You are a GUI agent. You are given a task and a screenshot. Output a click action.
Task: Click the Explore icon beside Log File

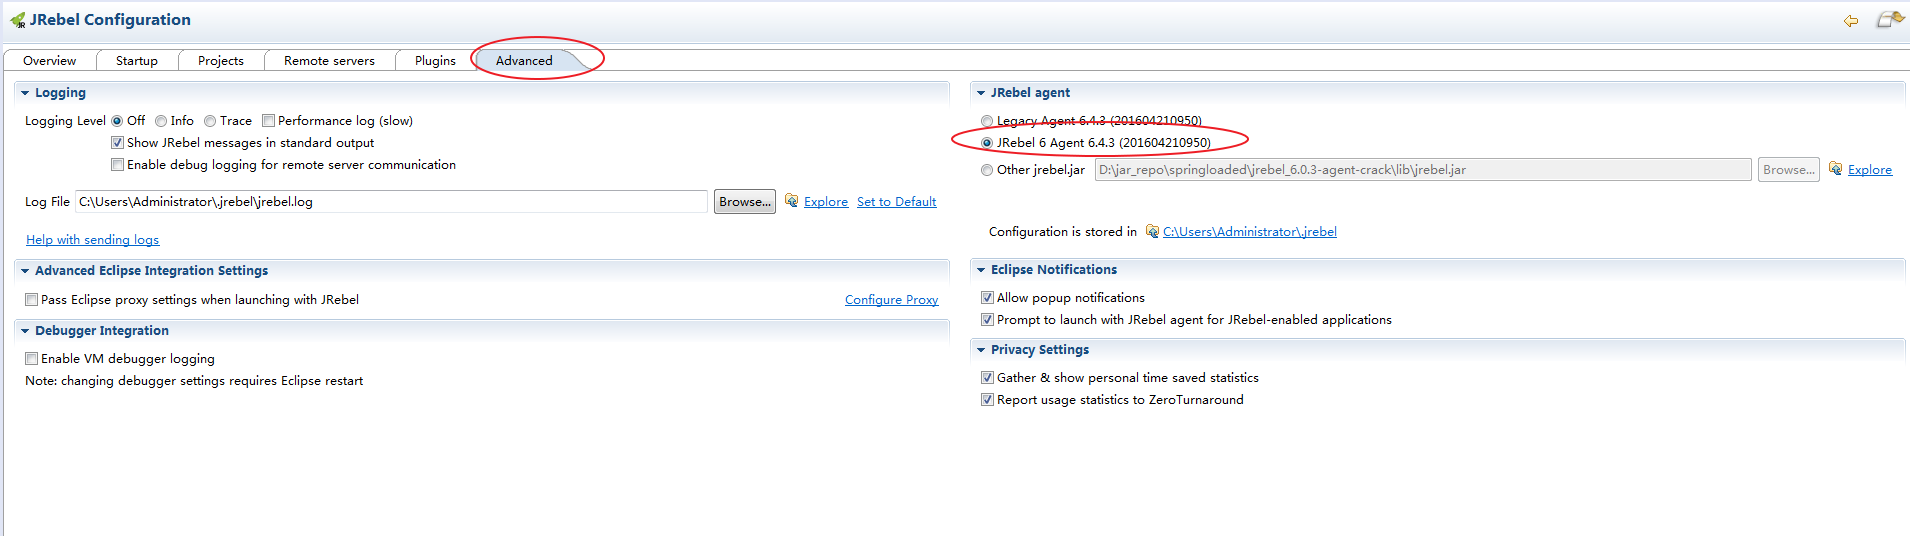(791, 201)
